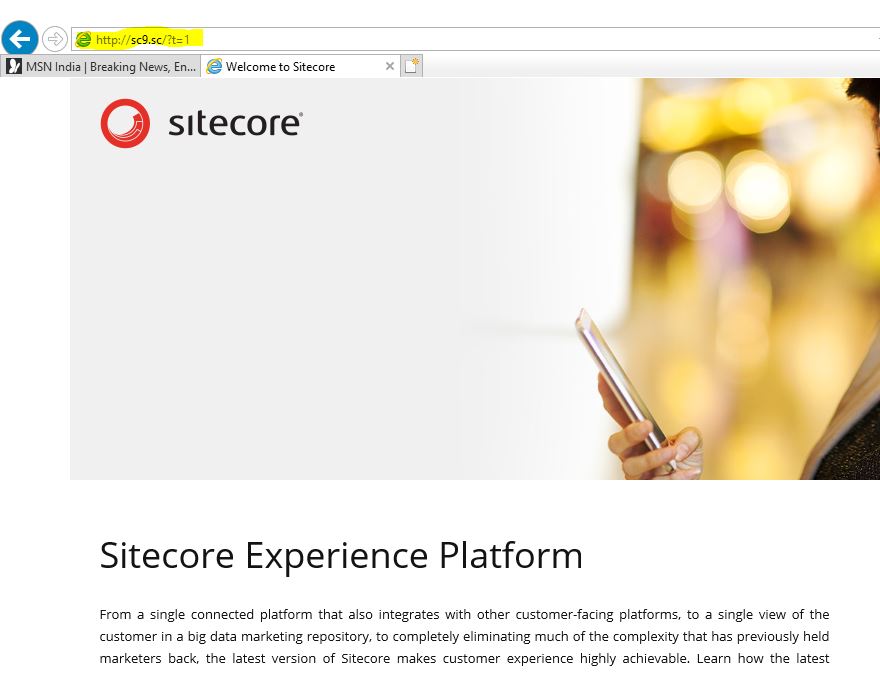
Task: Click the MSN favicon on the first tab
Action: [15, 66]
